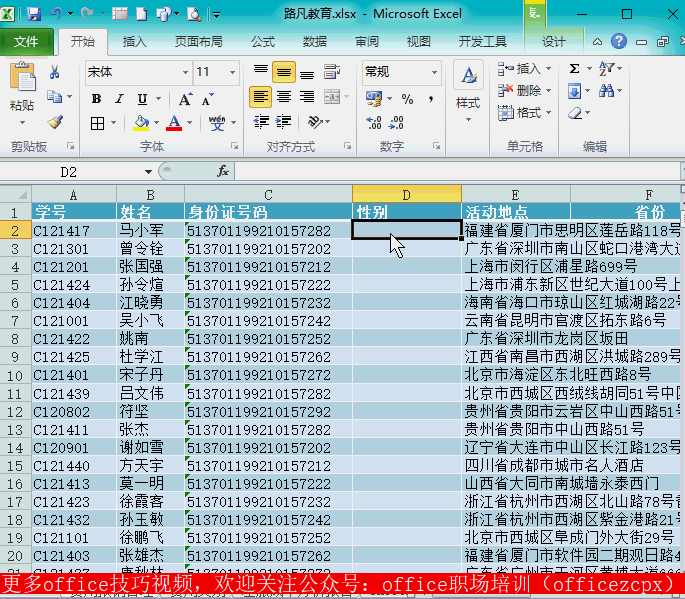This screenshot has height=599, width=685.
Task: Toggle Underline formatting
Action: [x=142, y=99]
